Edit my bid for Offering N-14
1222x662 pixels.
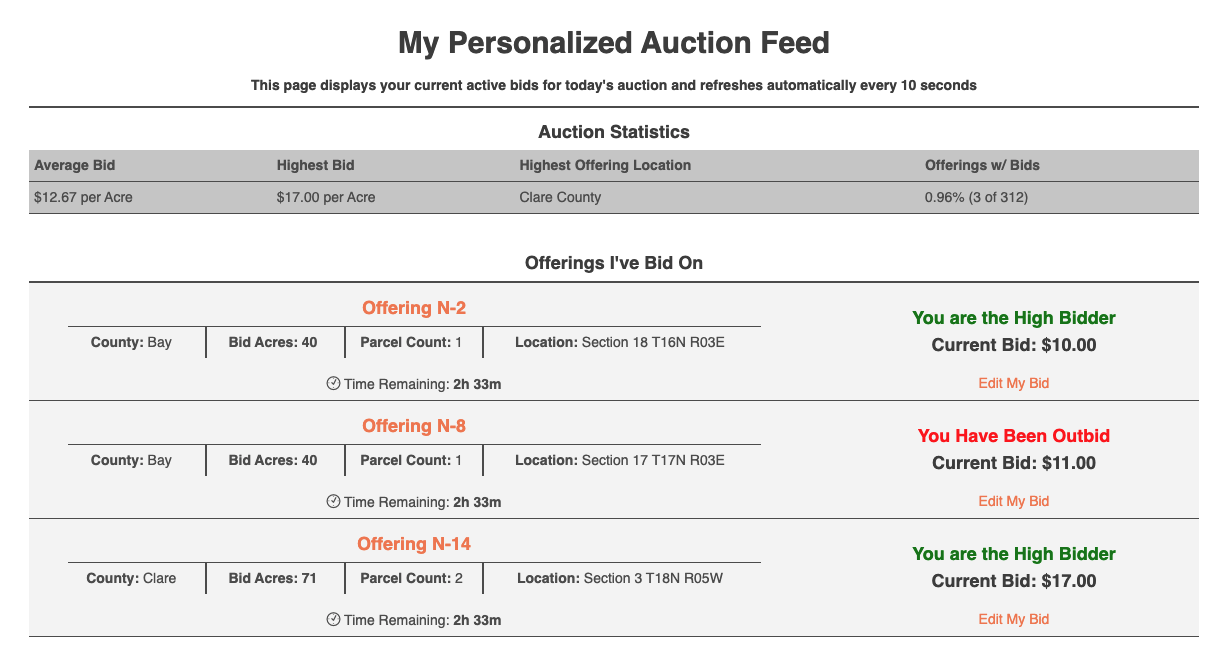pyautogui.click(x=1013, y=619)
